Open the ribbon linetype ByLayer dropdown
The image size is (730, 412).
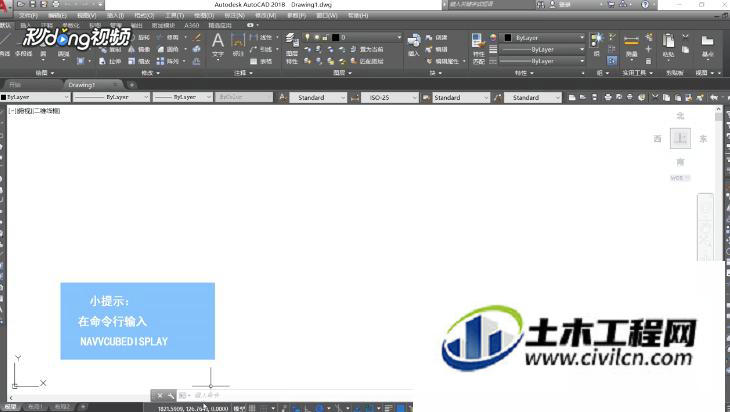pyautogui.click(x=542, y=61)
